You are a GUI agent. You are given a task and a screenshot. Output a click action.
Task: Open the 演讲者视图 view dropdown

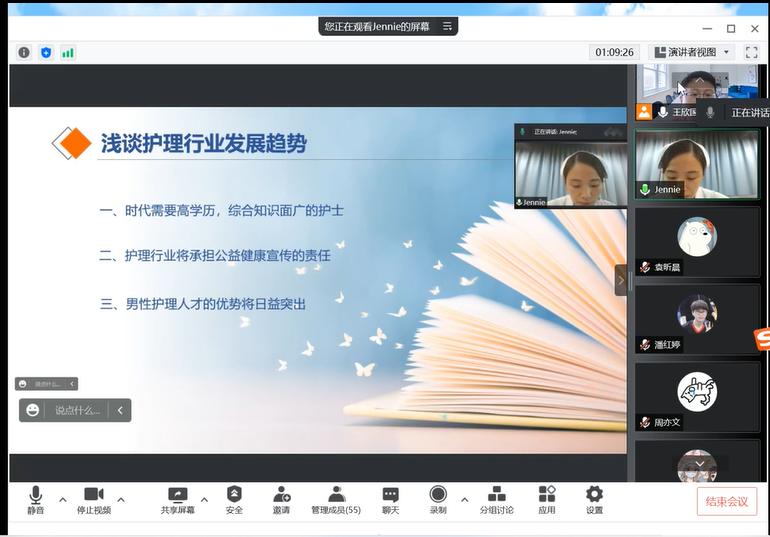[x=692, y=52]
